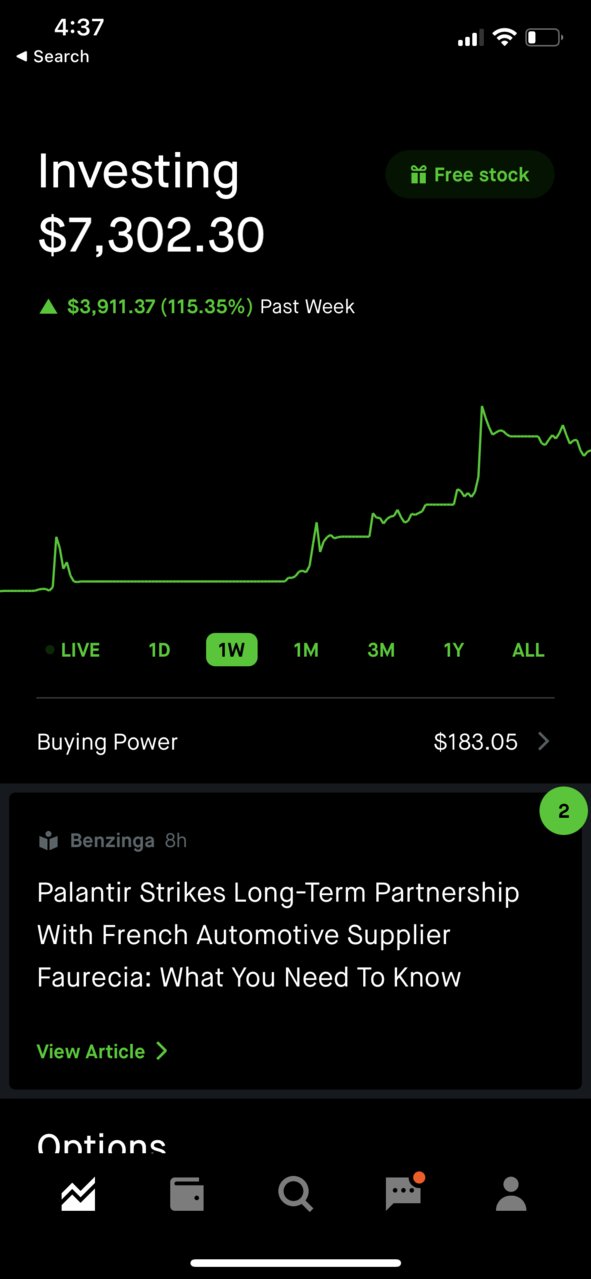Open the wallet cash tab icon

click(187, 1194)
